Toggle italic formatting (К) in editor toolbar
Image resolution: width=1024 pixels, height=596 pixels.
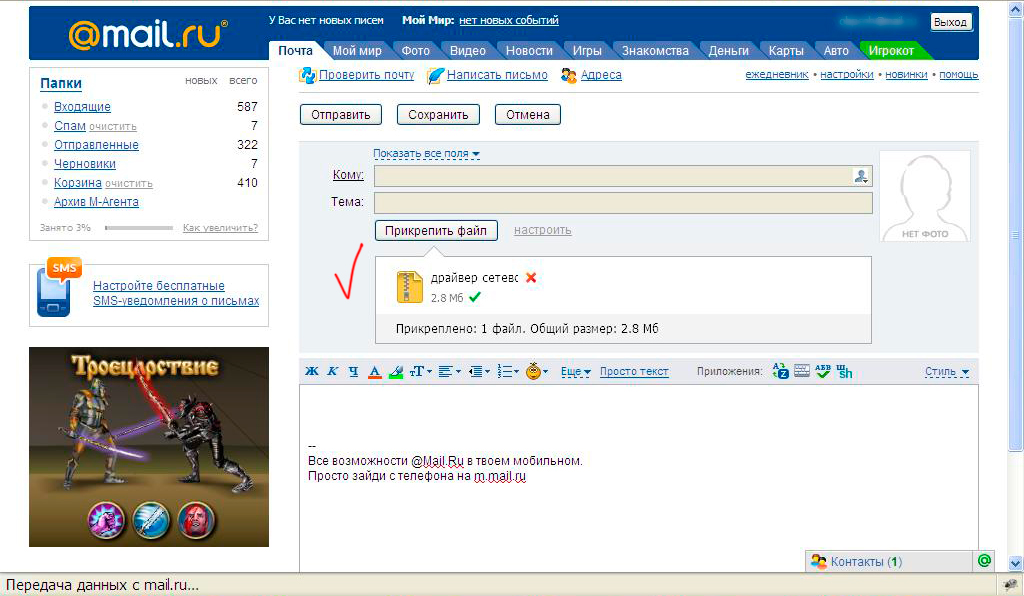click(333, 371)
